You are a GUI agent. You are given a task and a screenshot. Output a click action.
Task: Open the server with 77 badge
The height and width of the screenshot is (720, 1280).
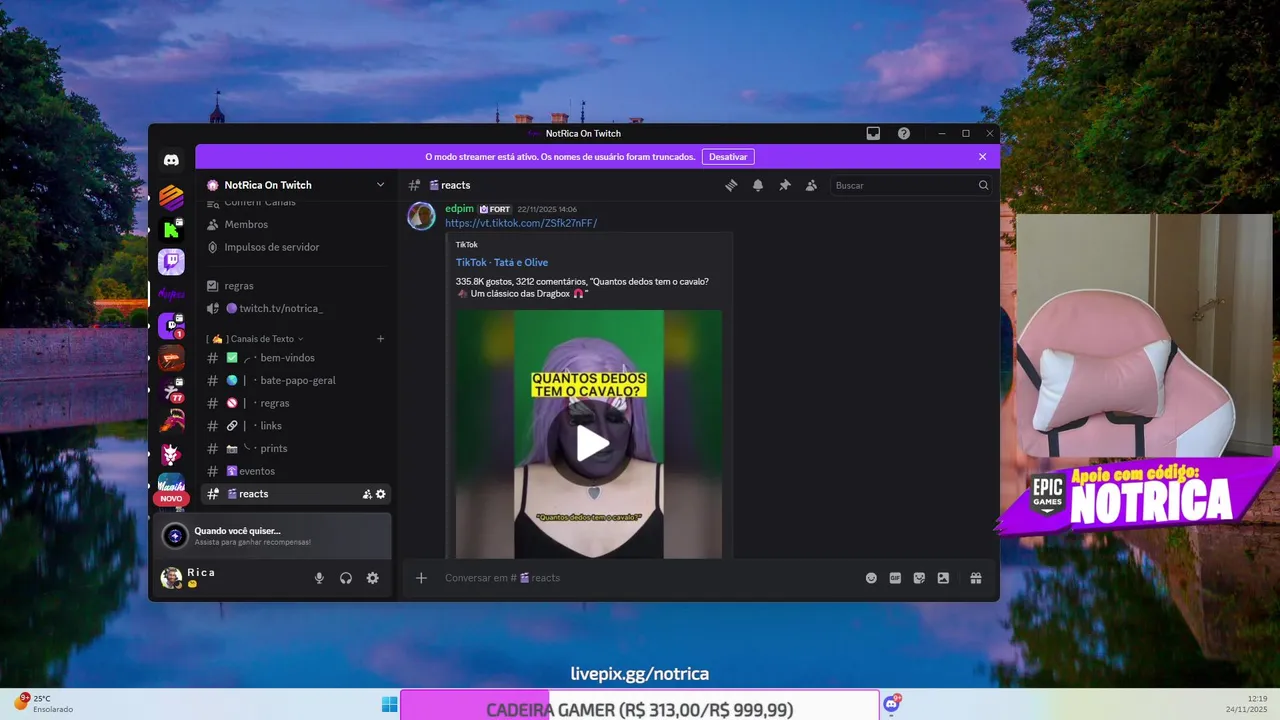pos(171,390)
